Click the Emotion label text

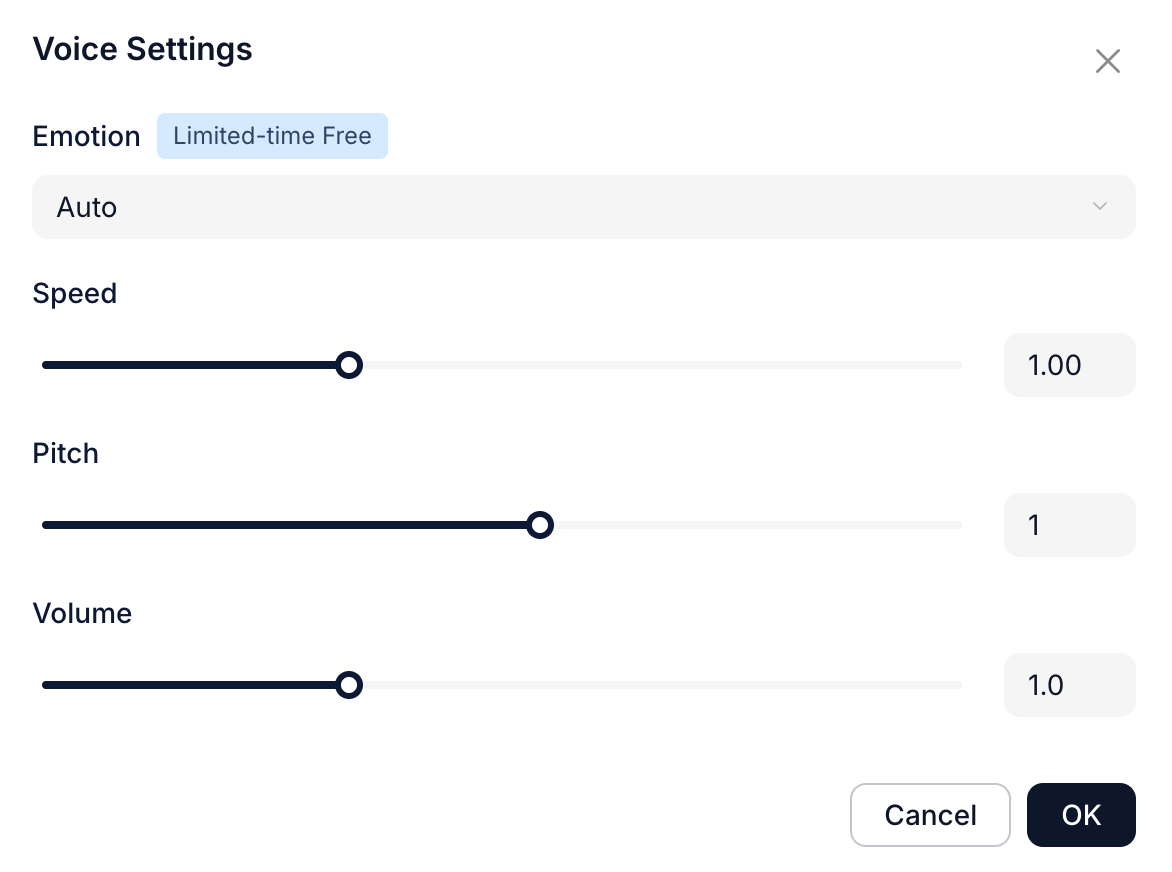point(86,136)
